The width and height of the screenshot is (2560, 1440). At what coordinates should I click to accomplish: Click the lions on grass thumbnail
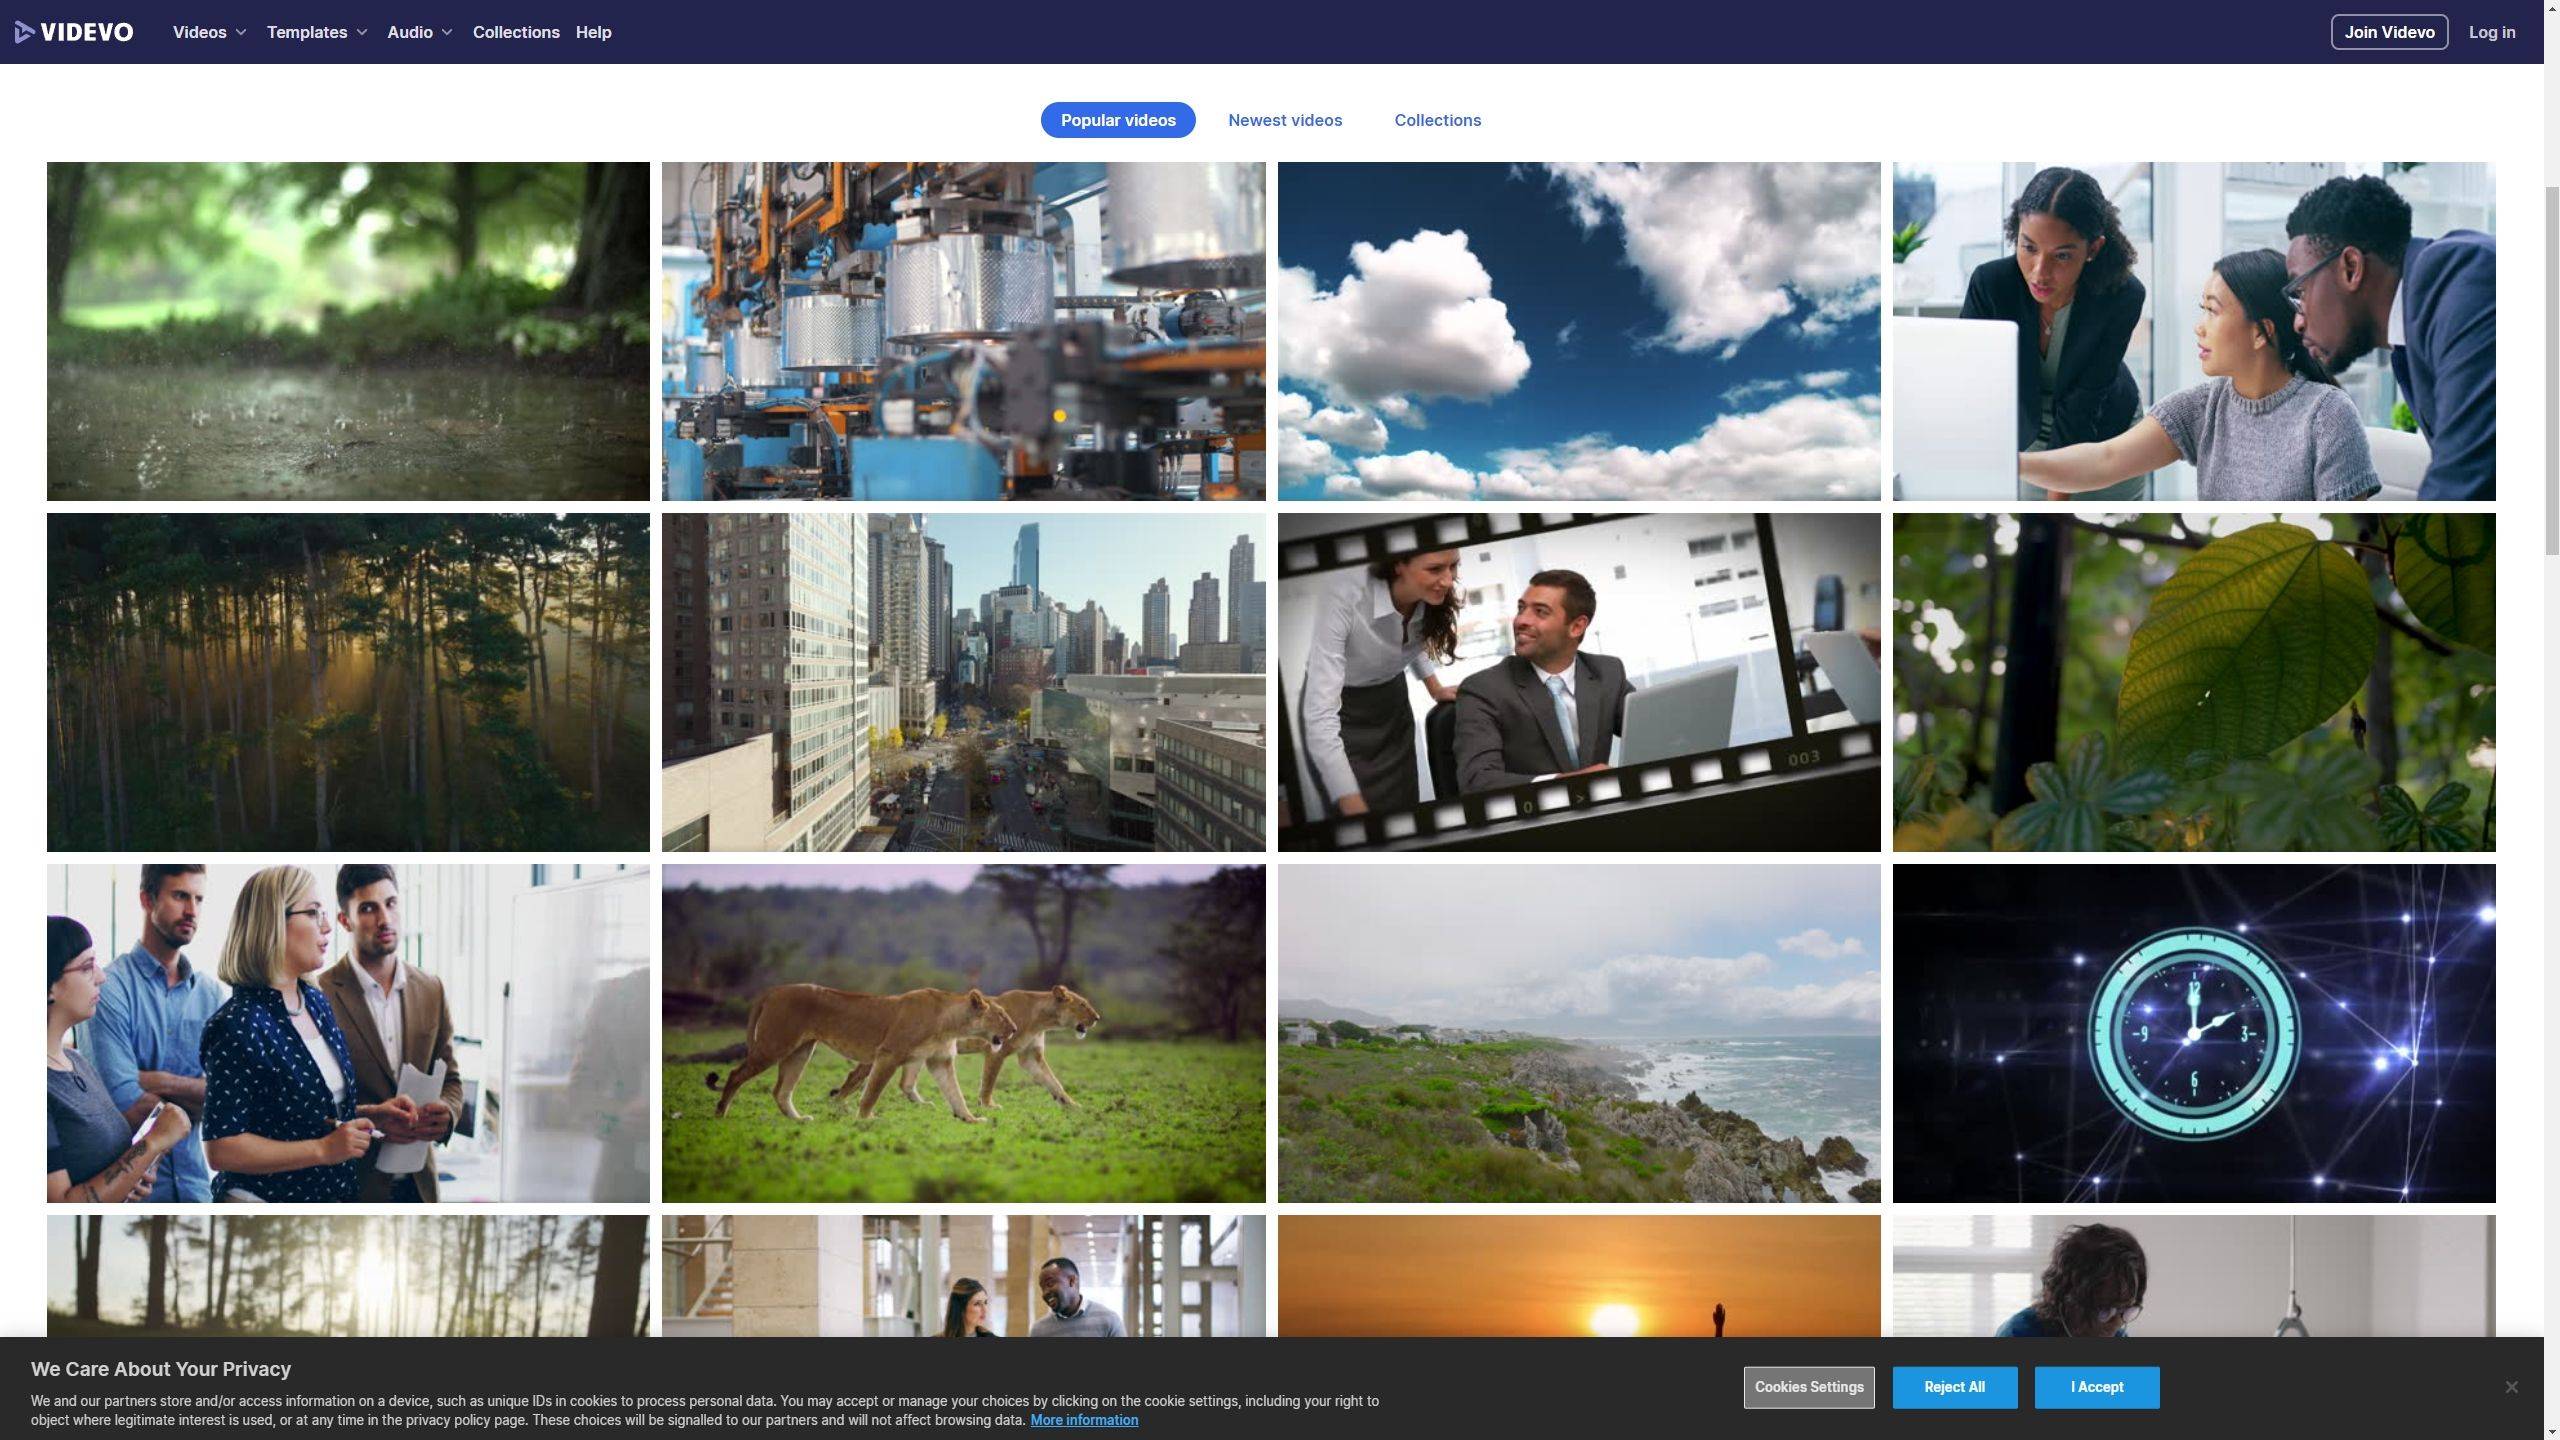[x=964, y=1032]
